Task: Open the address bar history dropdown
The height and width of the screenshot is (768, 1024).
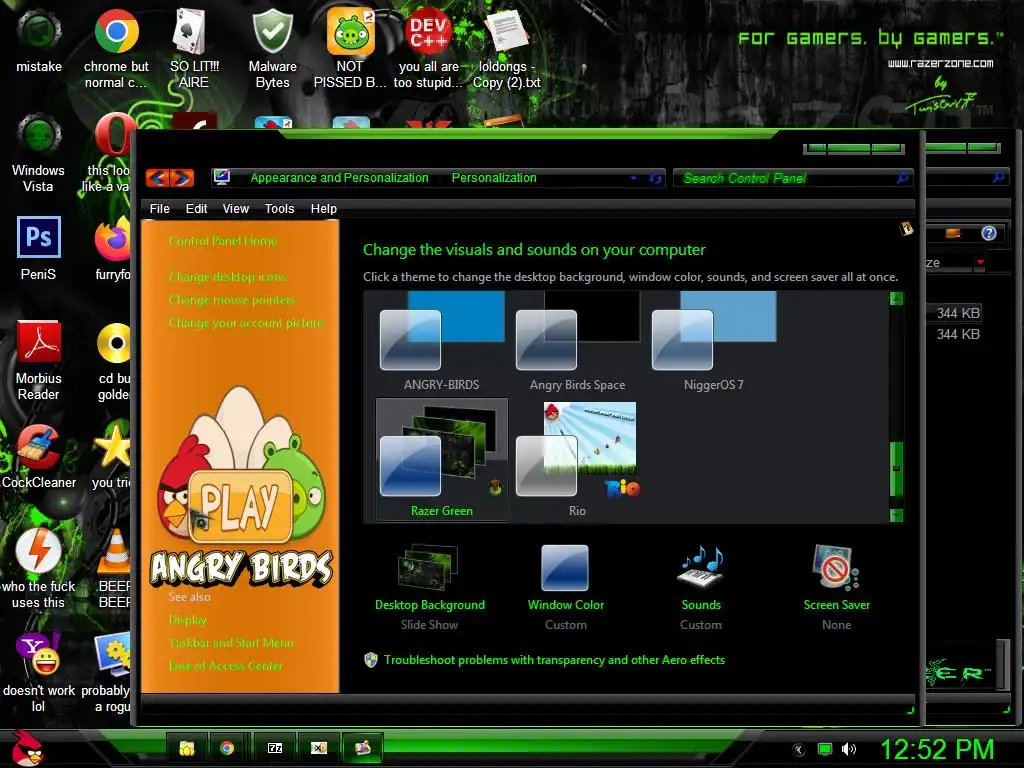Action: [x=633, y=178]
